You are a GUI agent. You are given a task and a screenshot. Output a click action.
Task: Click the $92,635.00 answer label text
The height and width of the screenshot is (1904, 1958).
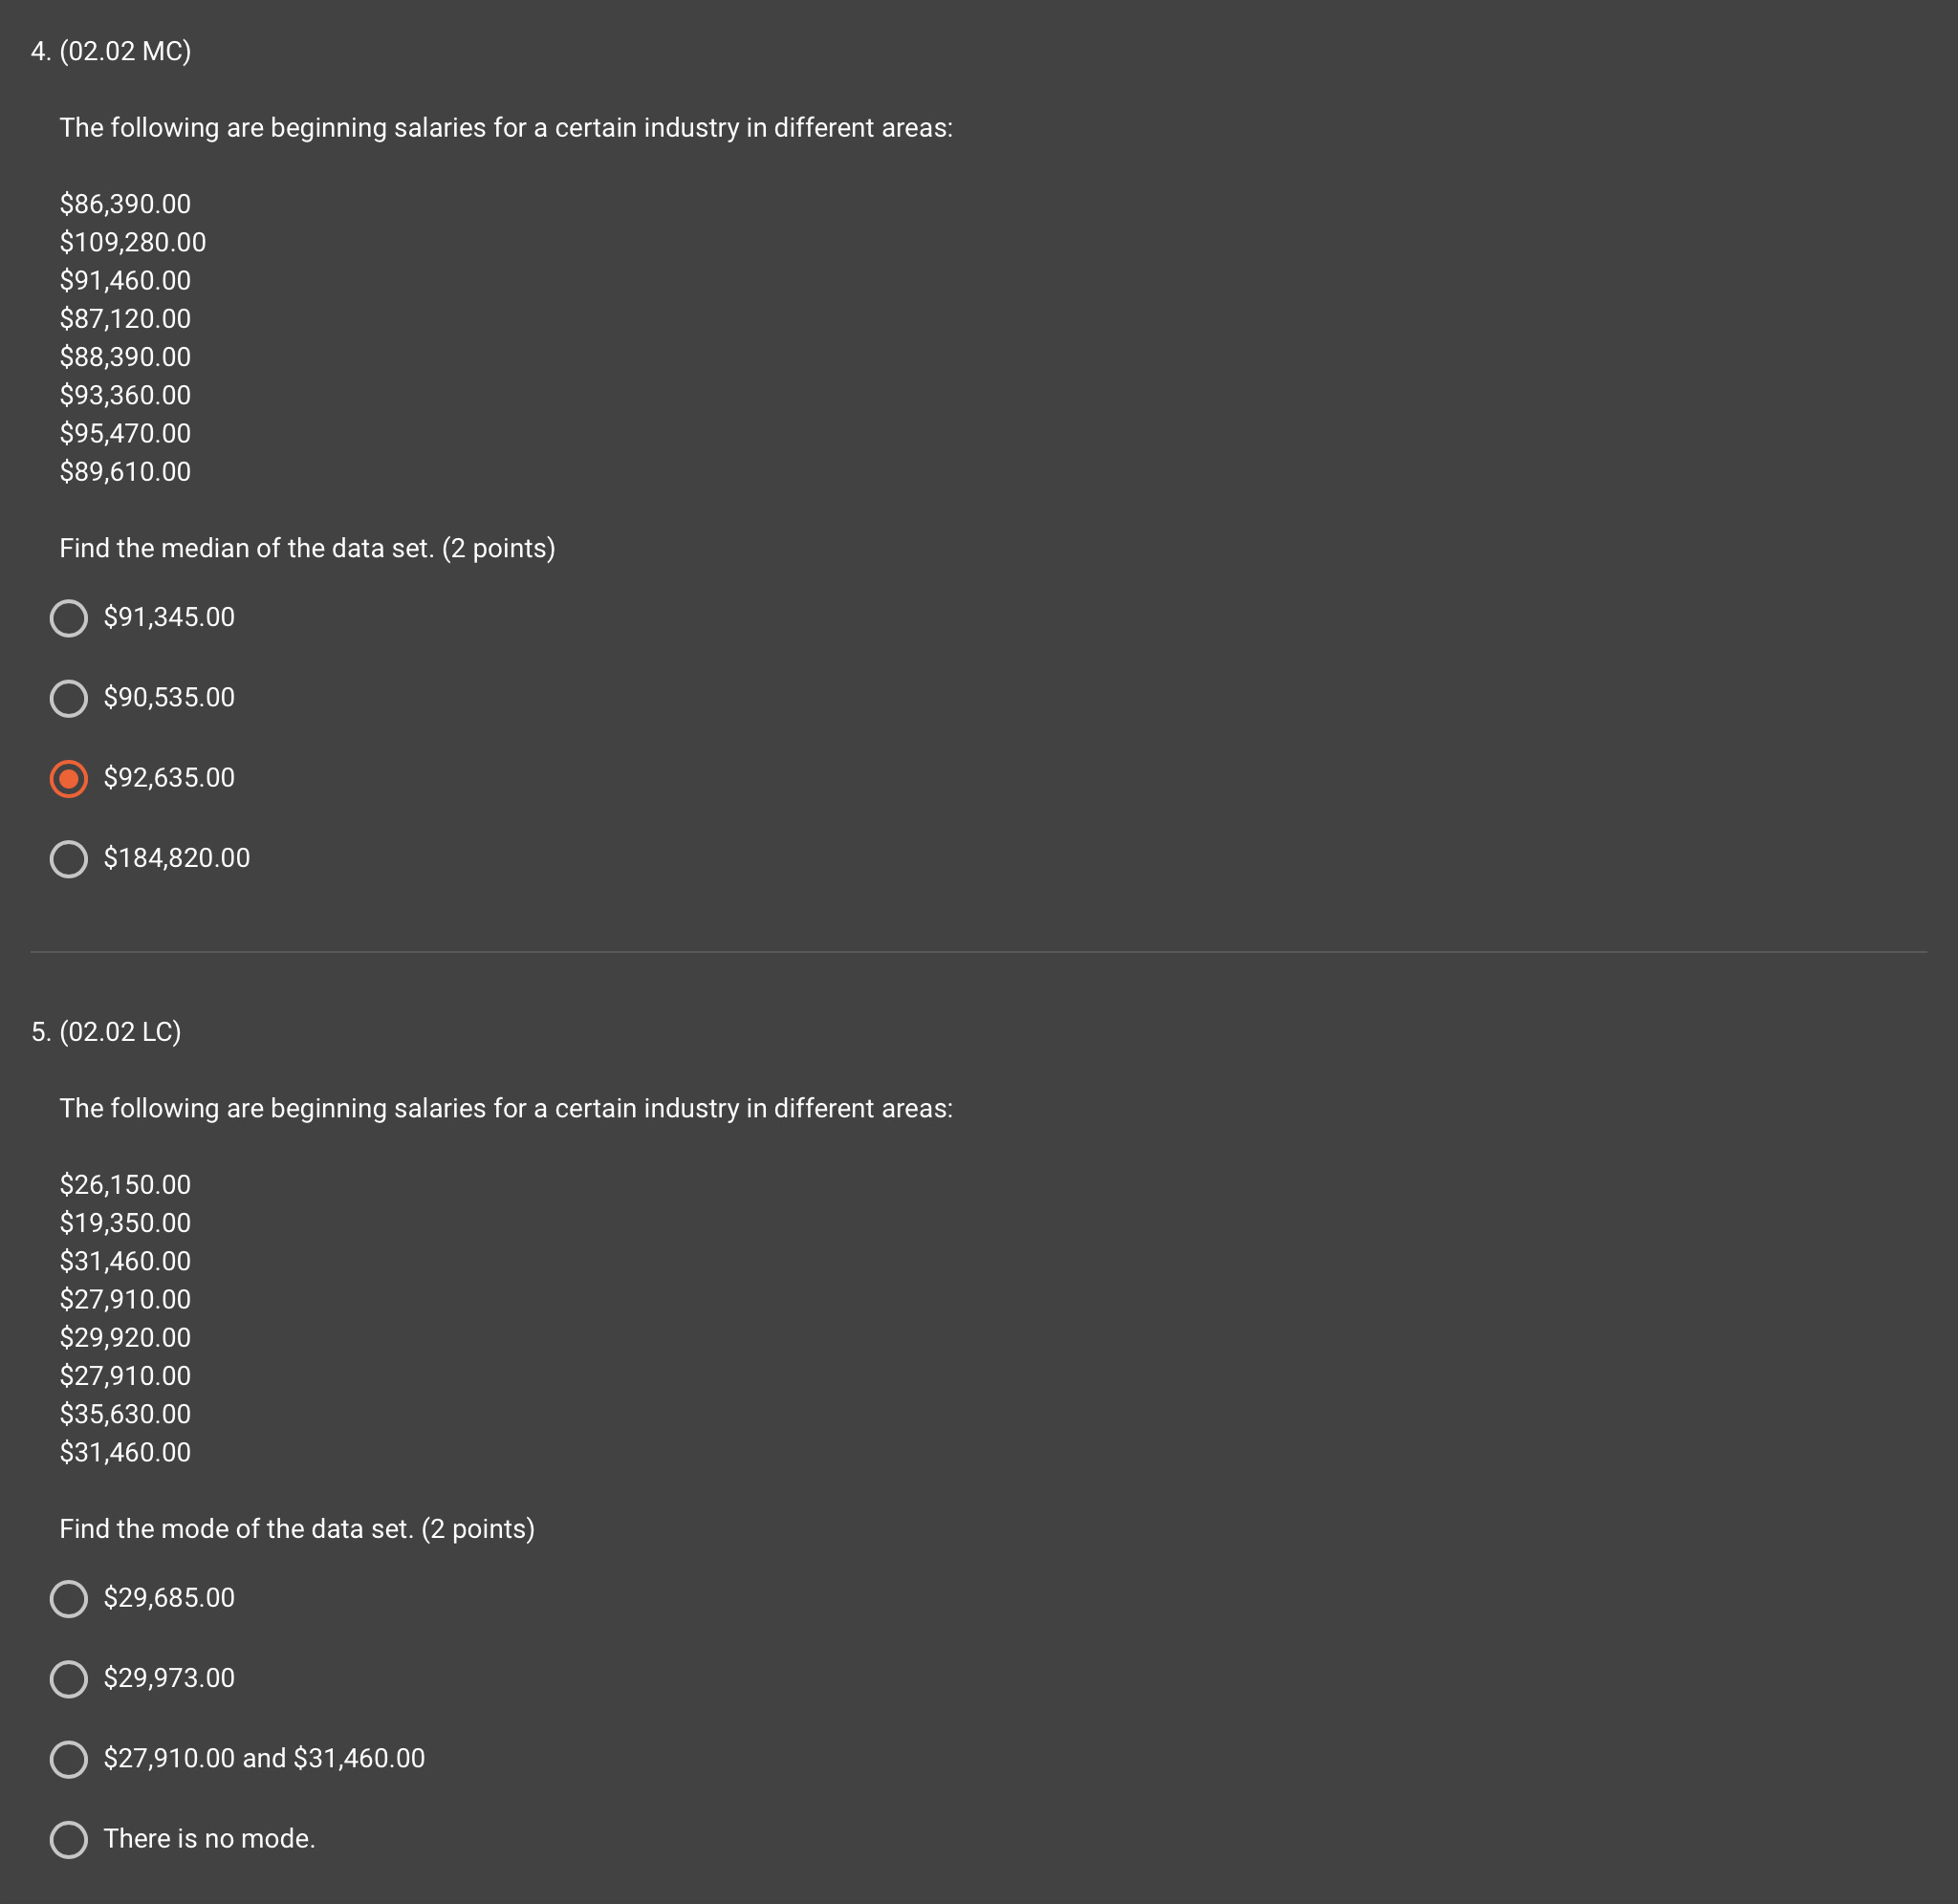(x=169, y=777)
